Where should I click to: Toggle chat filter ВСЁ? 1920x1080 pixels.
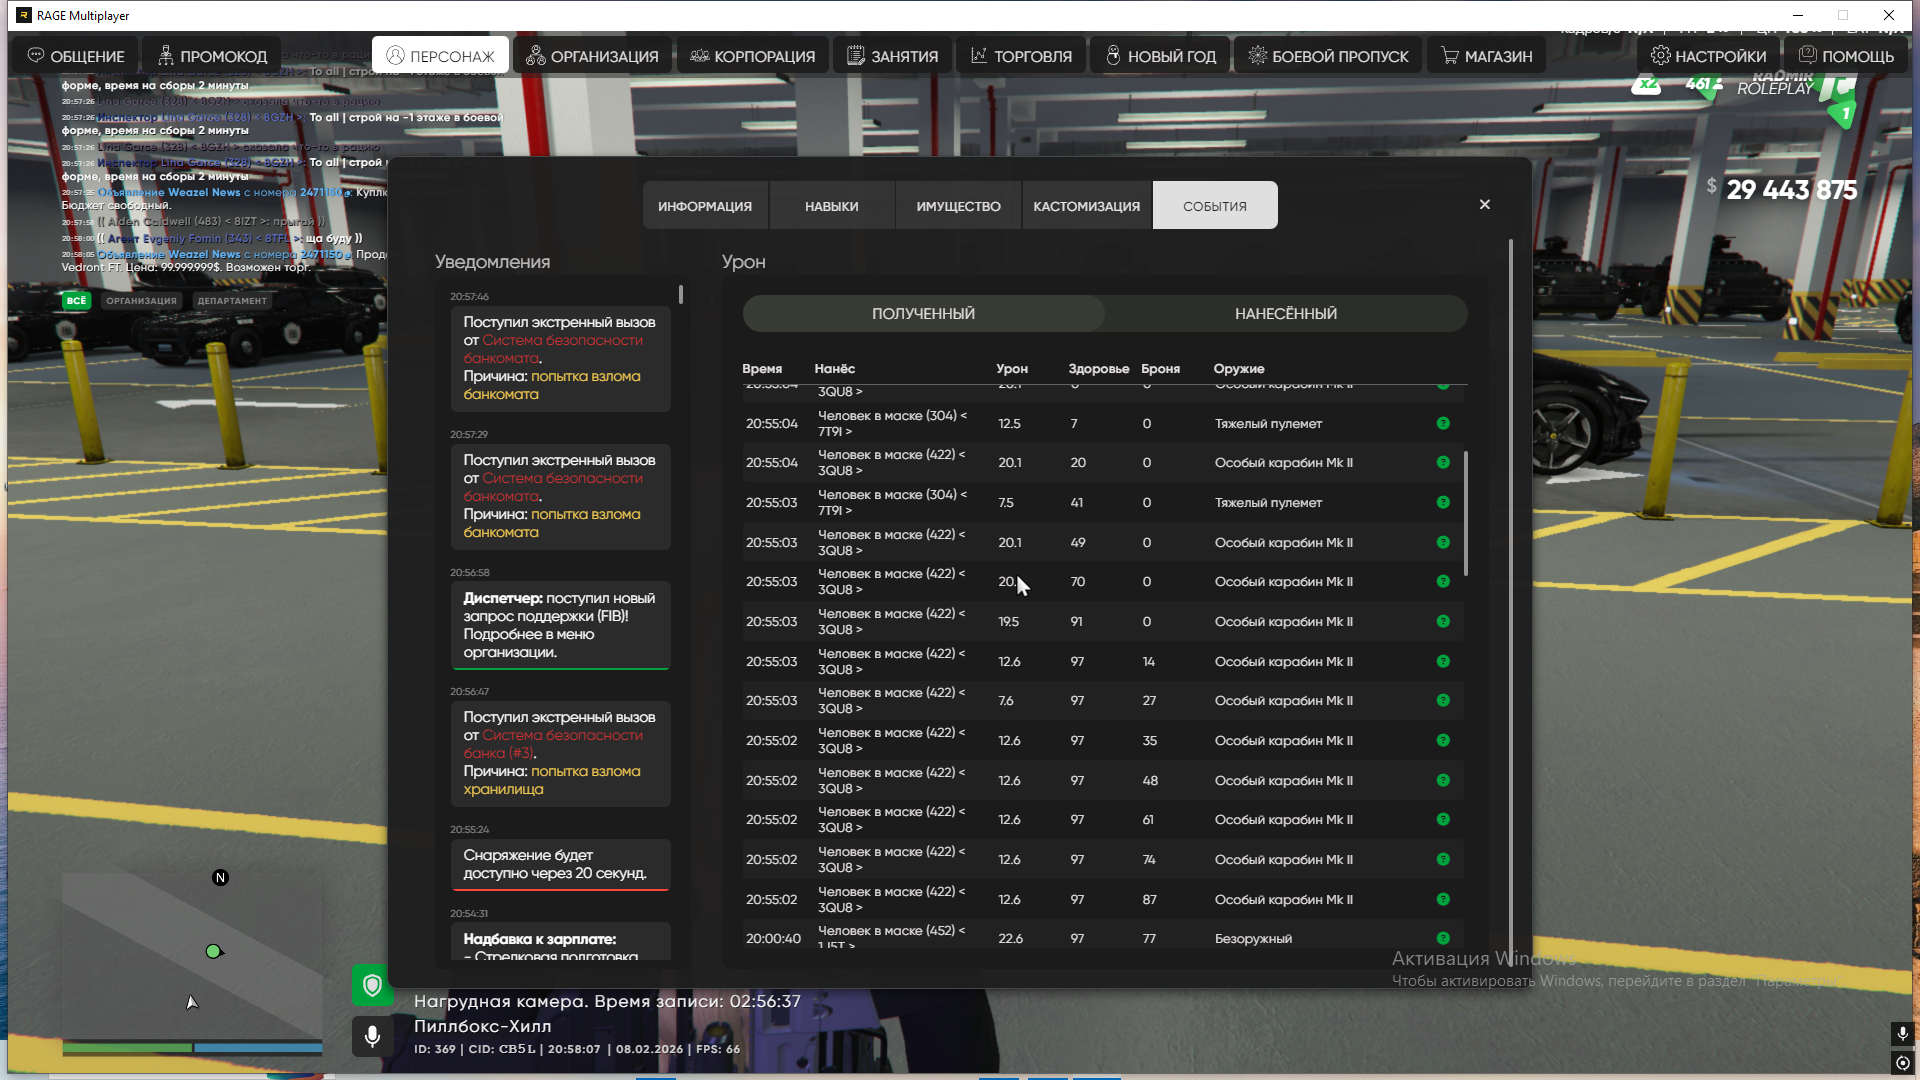76,300
